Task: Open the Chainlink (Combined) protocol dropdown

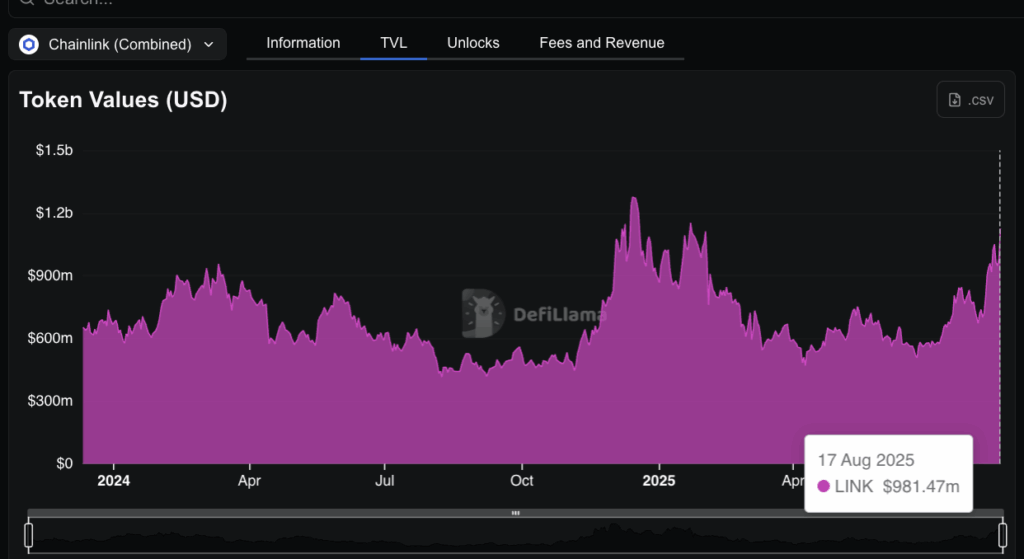Action: tap(118, 44)
